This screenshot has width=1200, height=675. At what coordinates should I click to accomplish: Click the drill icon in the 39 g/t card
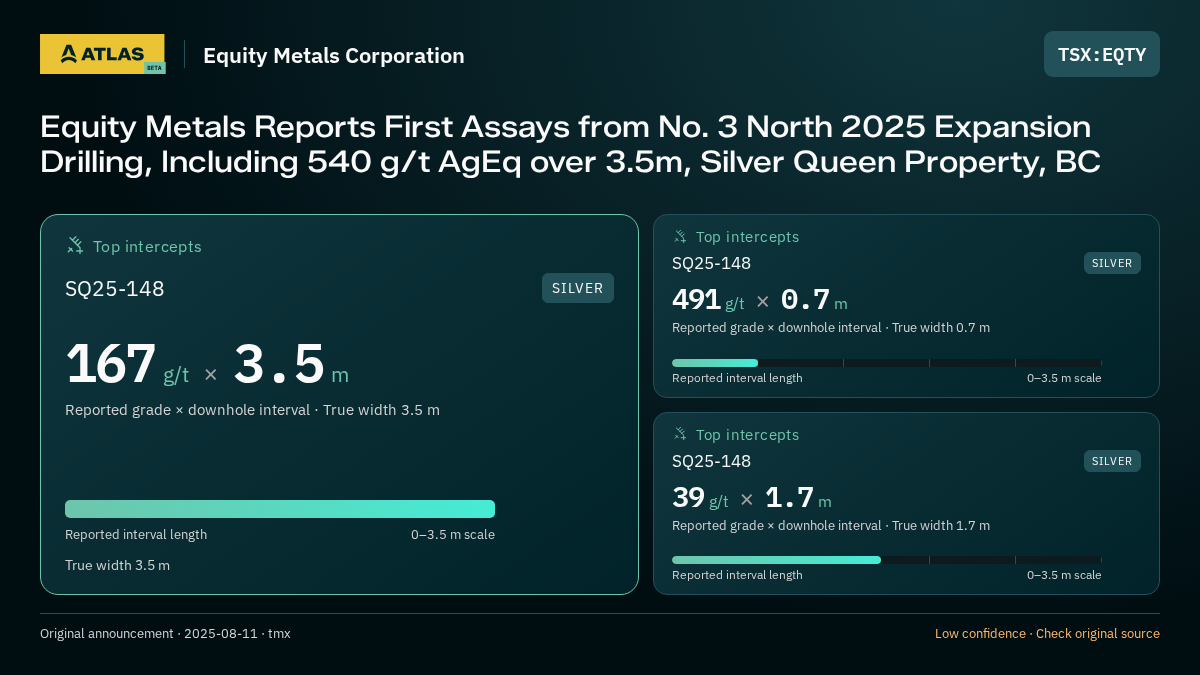(680, 434)
